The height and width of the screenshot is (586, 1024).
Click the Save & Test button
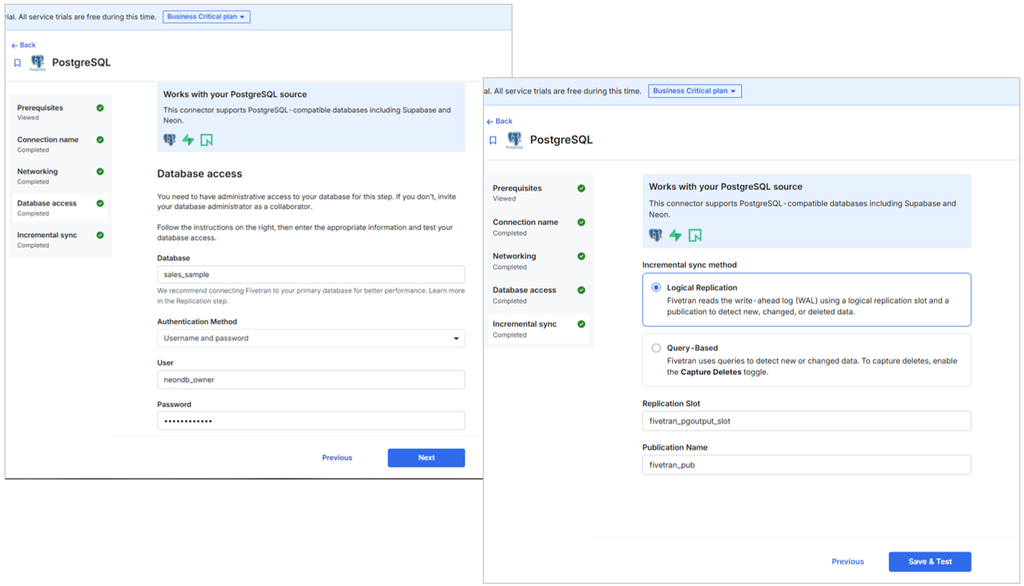click(x=930, y=562)
